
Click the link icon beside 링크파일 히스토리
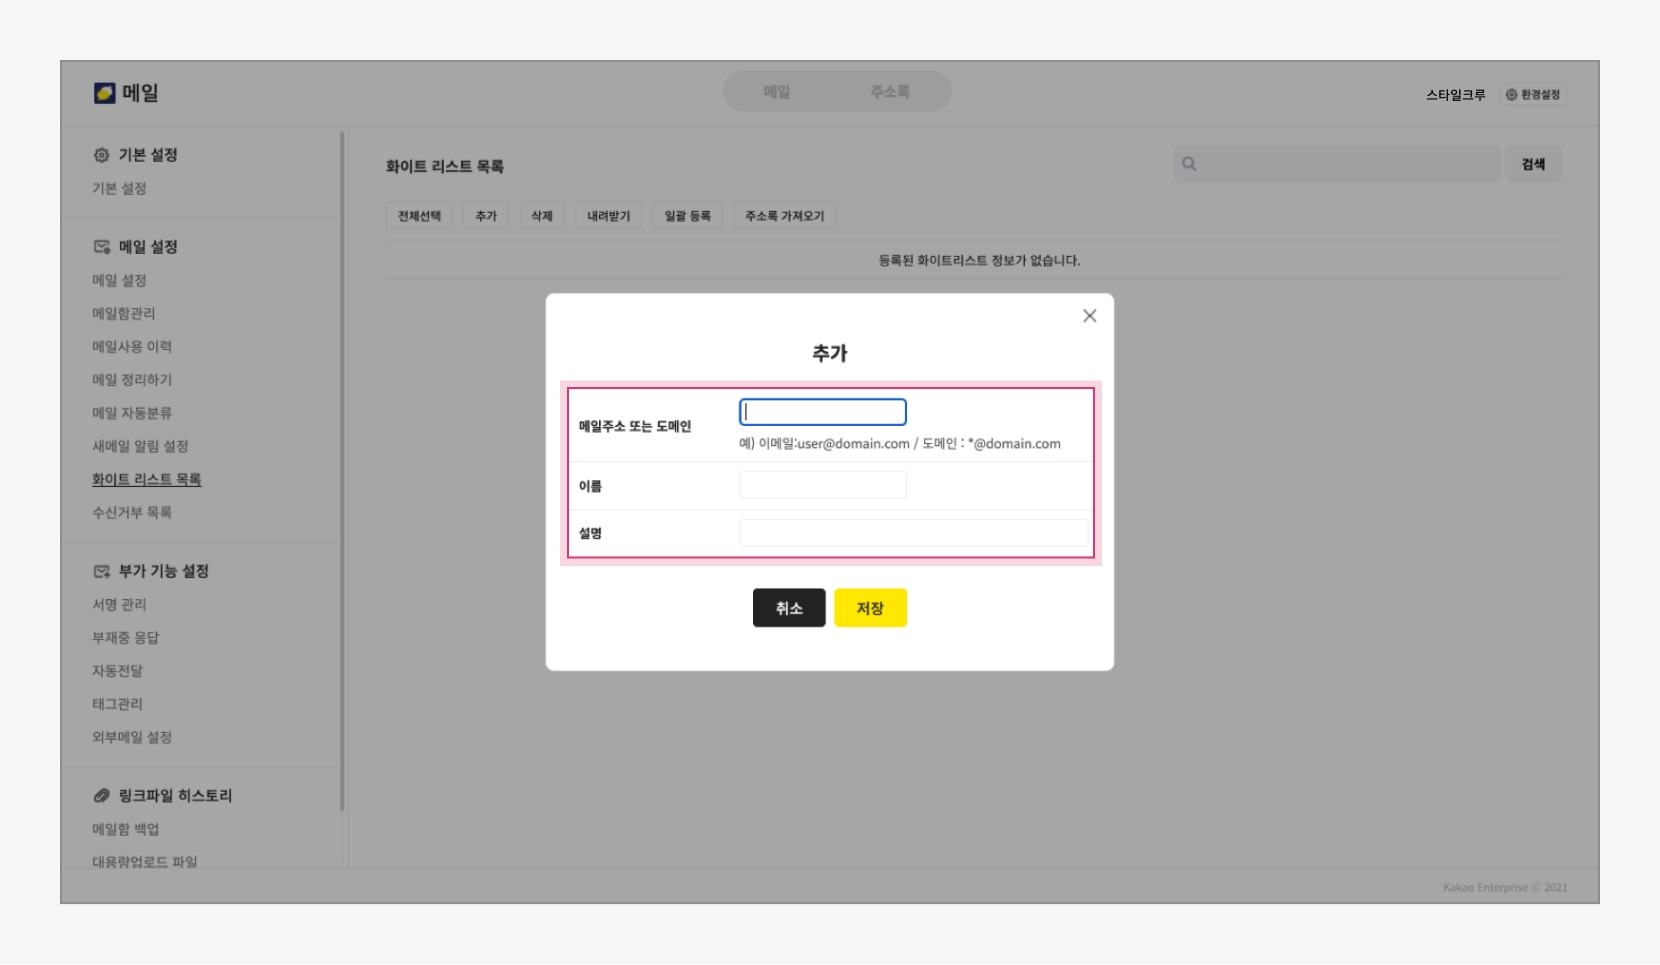101,796
